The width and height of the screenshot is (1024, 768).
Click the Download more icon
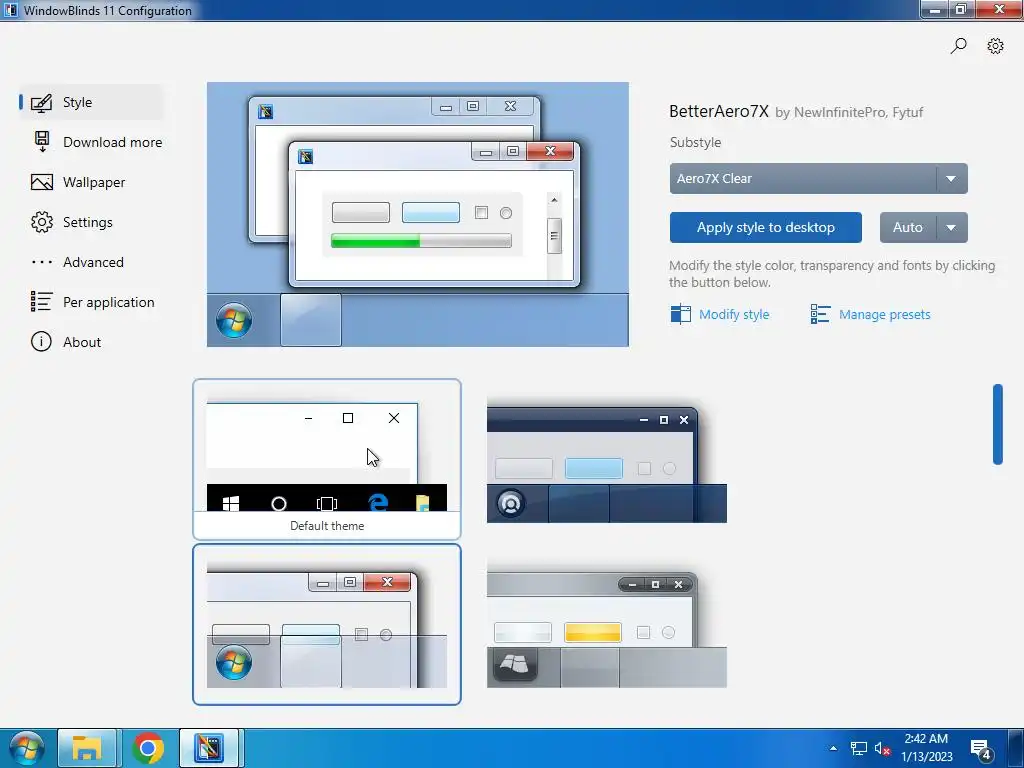coord(42,142)
